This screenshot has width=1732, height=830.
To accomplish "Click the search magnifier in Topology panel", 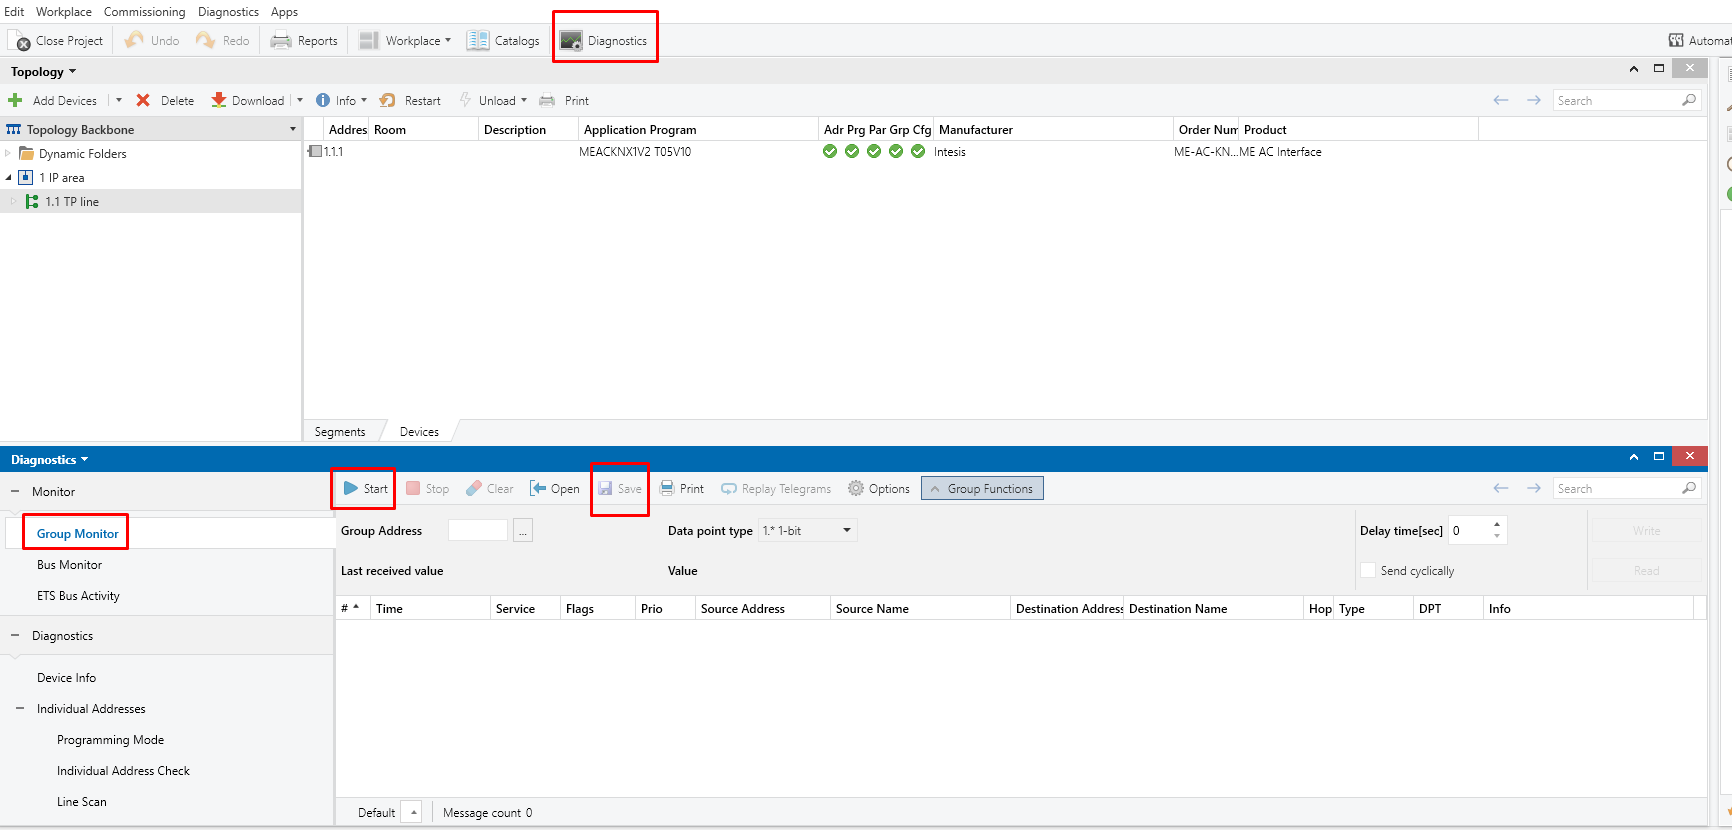I will coord(1689,101).
